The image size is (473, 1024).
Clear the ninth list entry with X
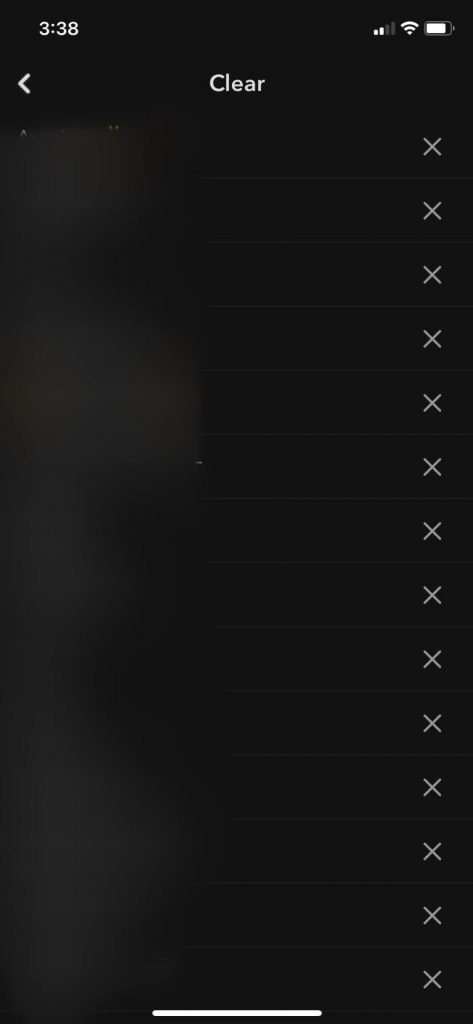[432, 660]
